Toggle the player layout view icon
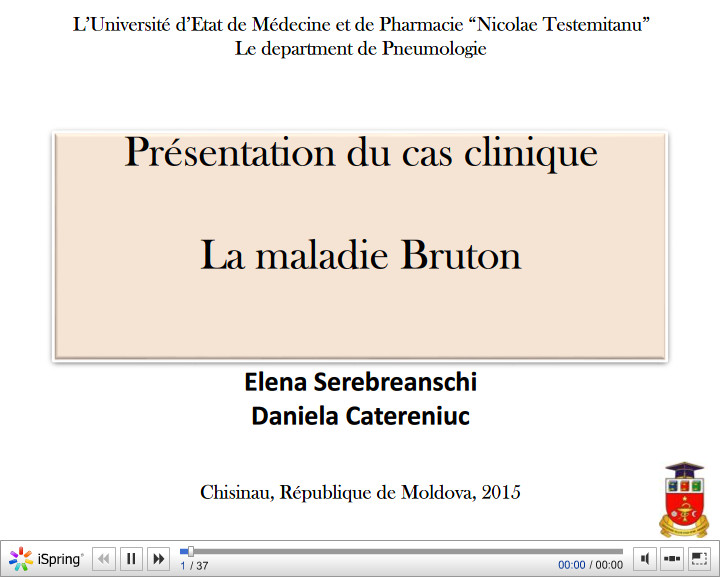720x577 pixels. tap(672, 559)
